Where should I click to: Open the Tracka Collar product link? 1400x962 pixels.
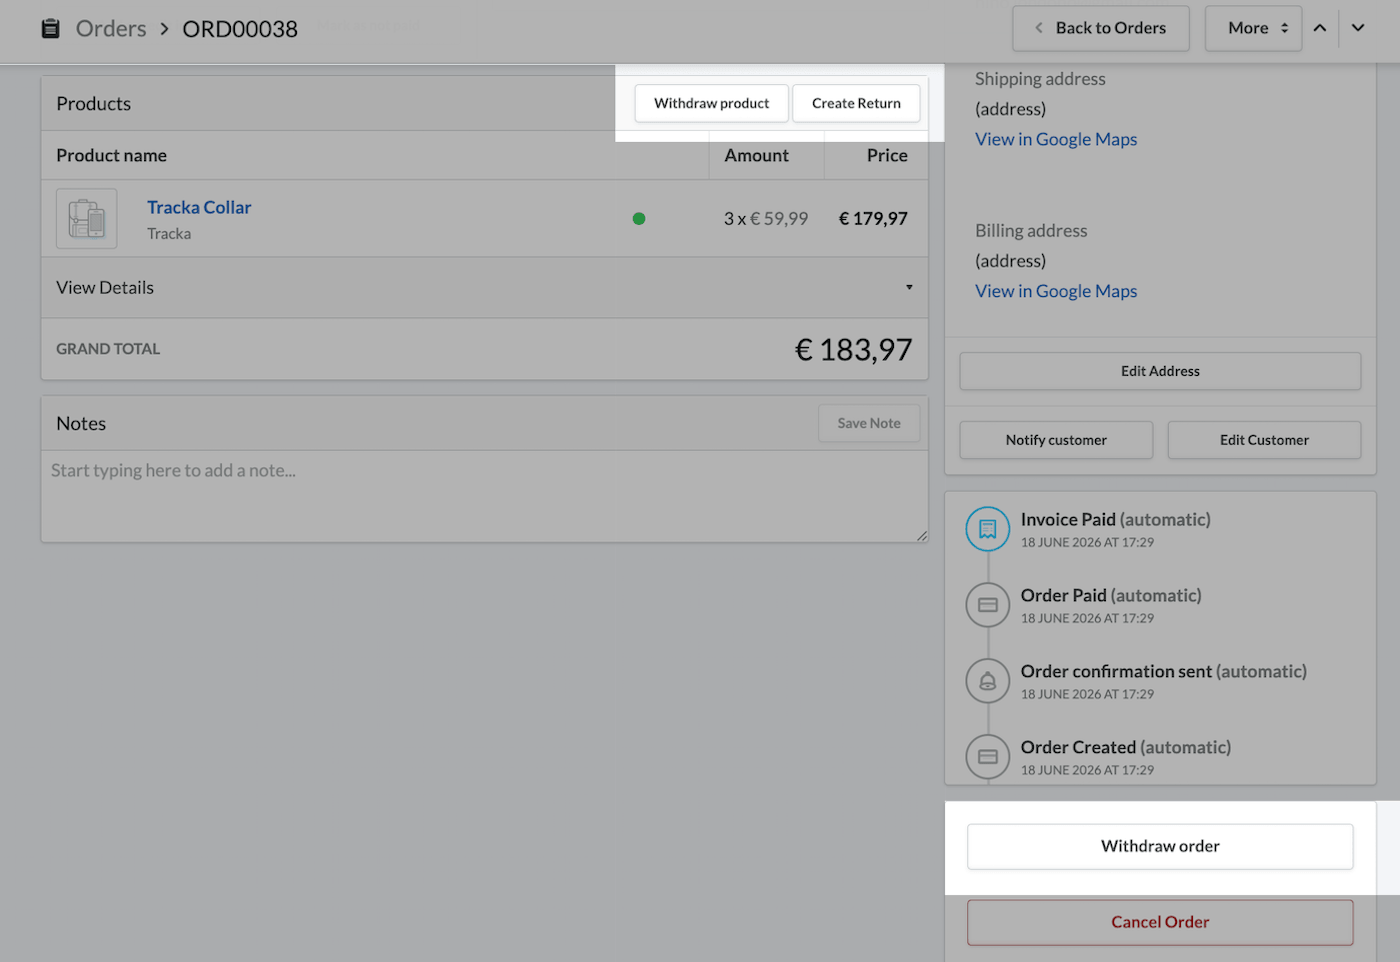199,207
